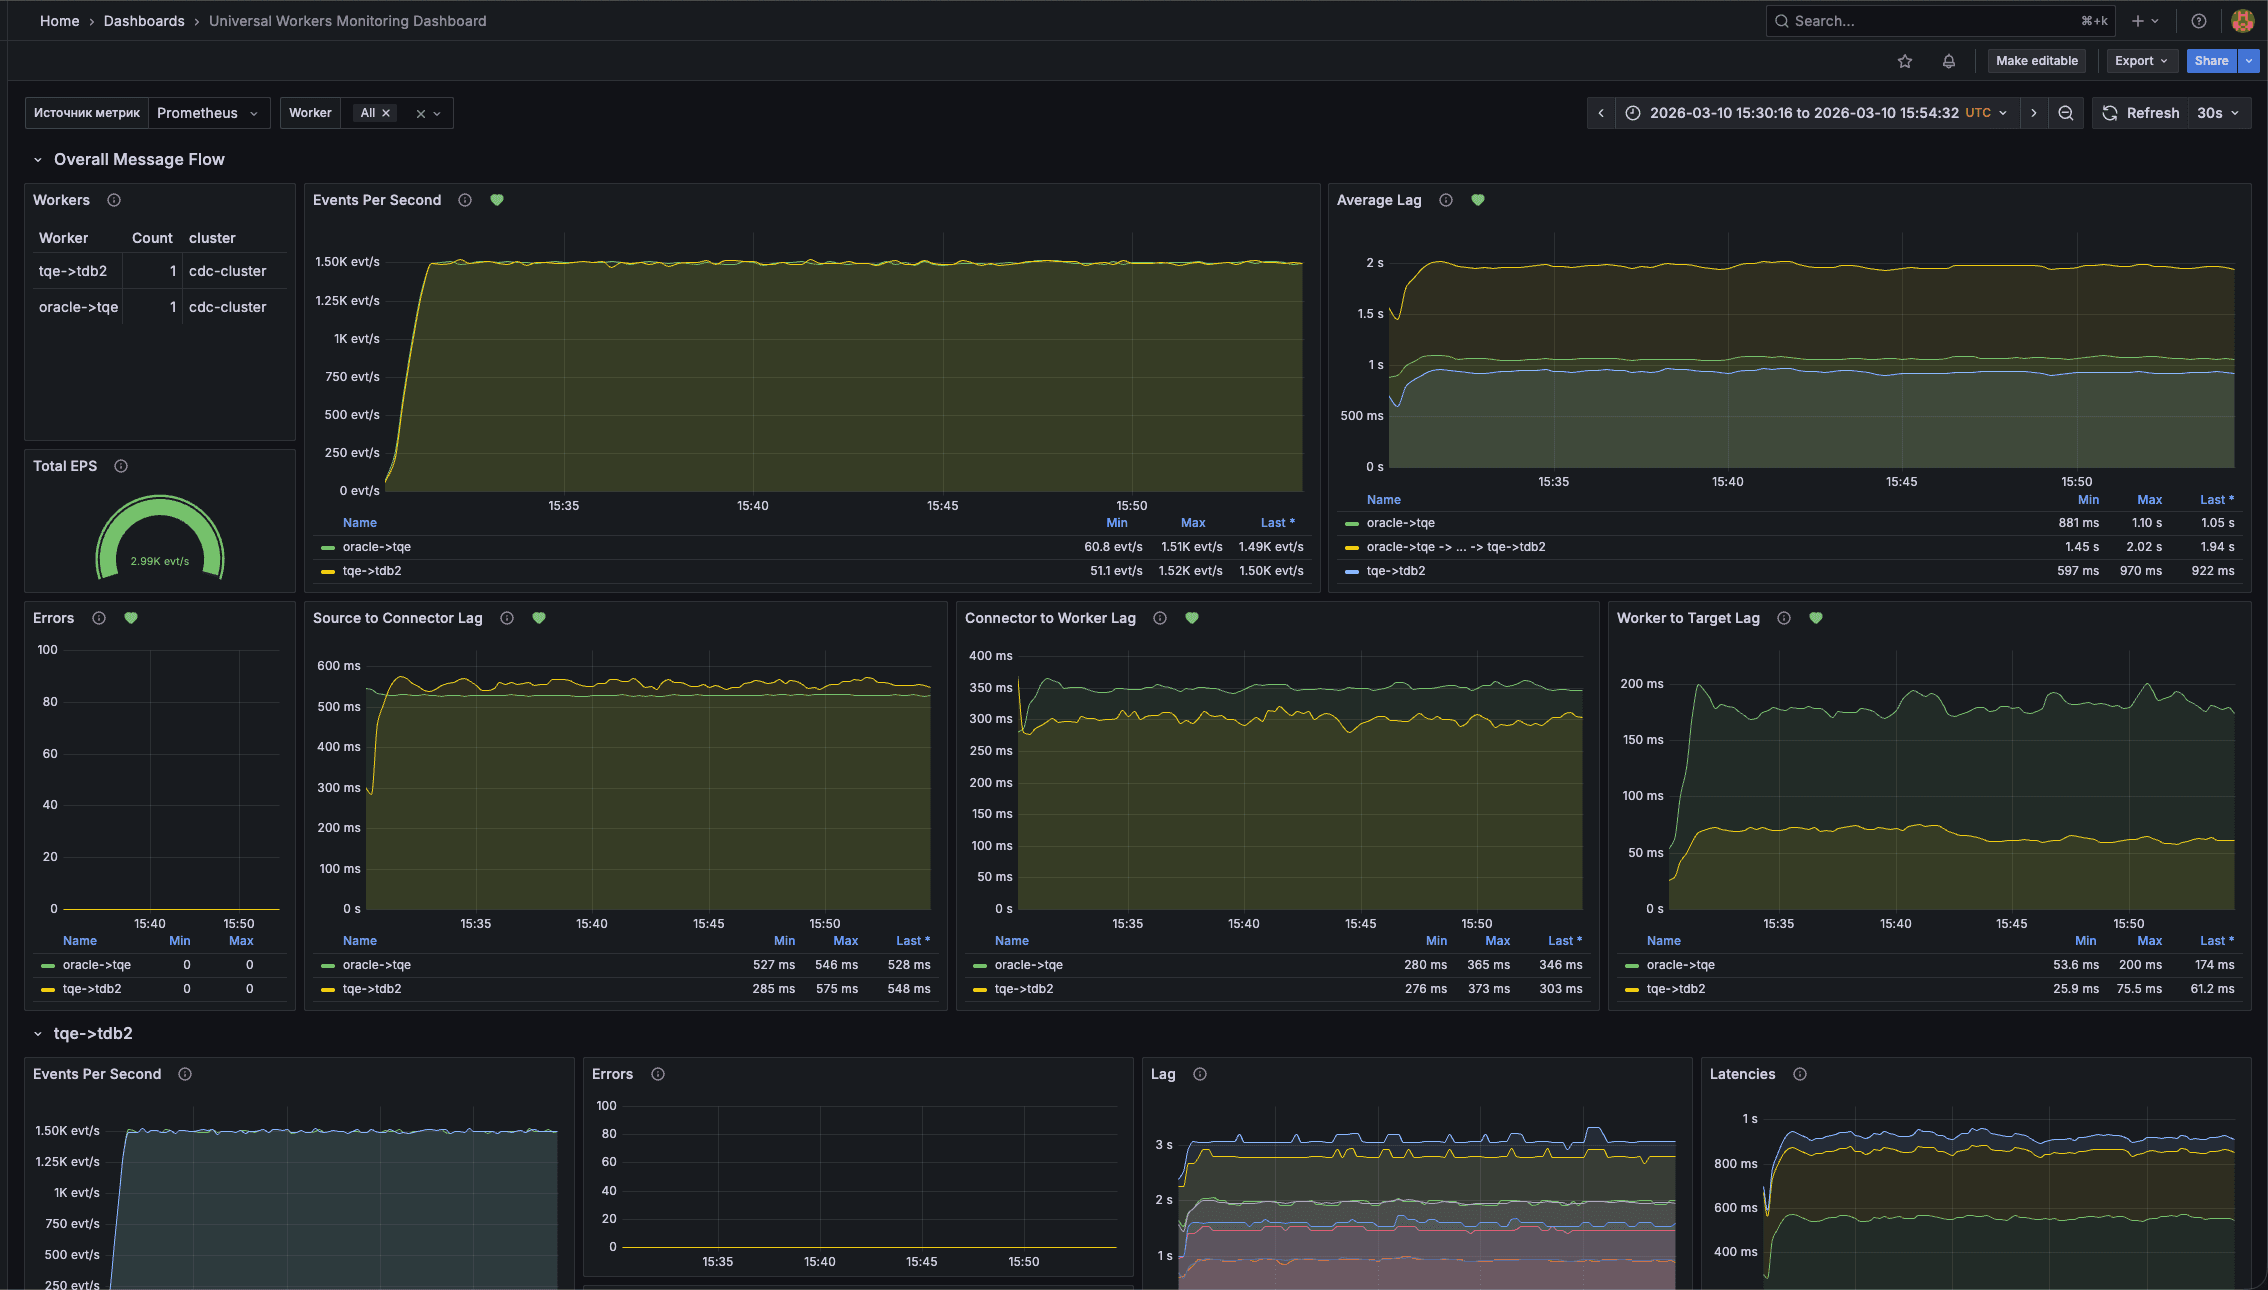The width and height of the screenshot is (2268, 1290).
Task: Show info for Latencies panel
Action: click(x=1800, y=1074)
